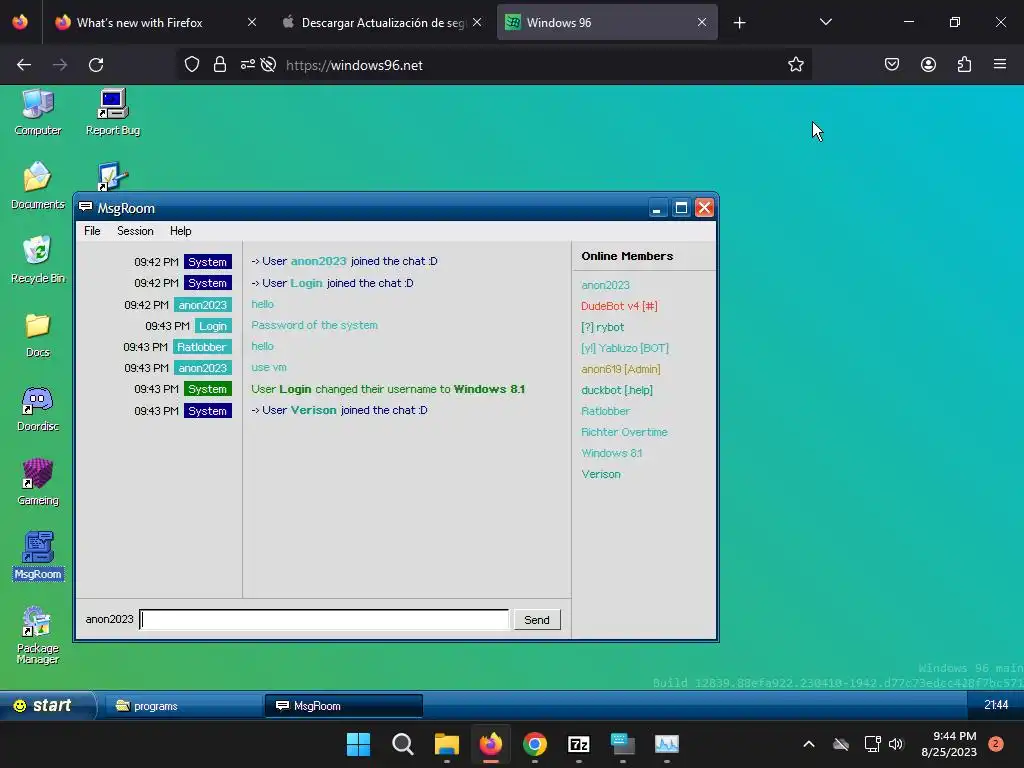Close the Windows 96 browser tab

pos(702,22)
